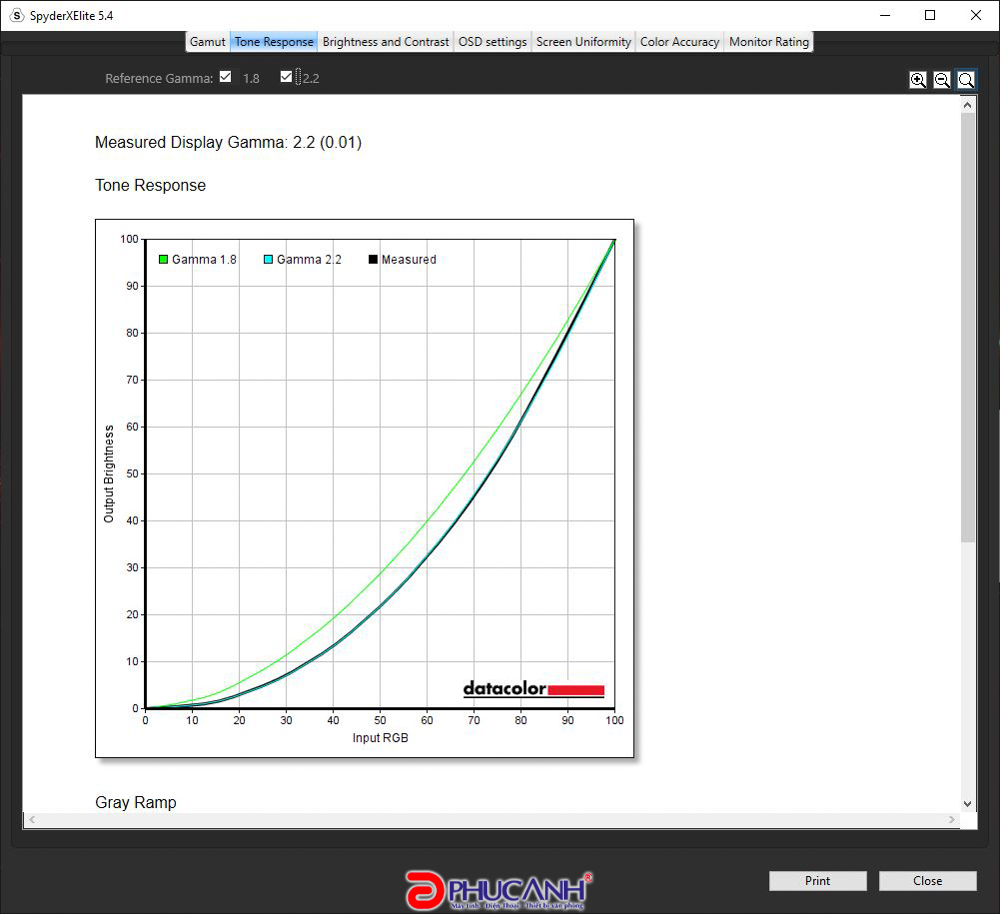
Task: Maximize the SpyderXElite window
Action: coord(930,15)
